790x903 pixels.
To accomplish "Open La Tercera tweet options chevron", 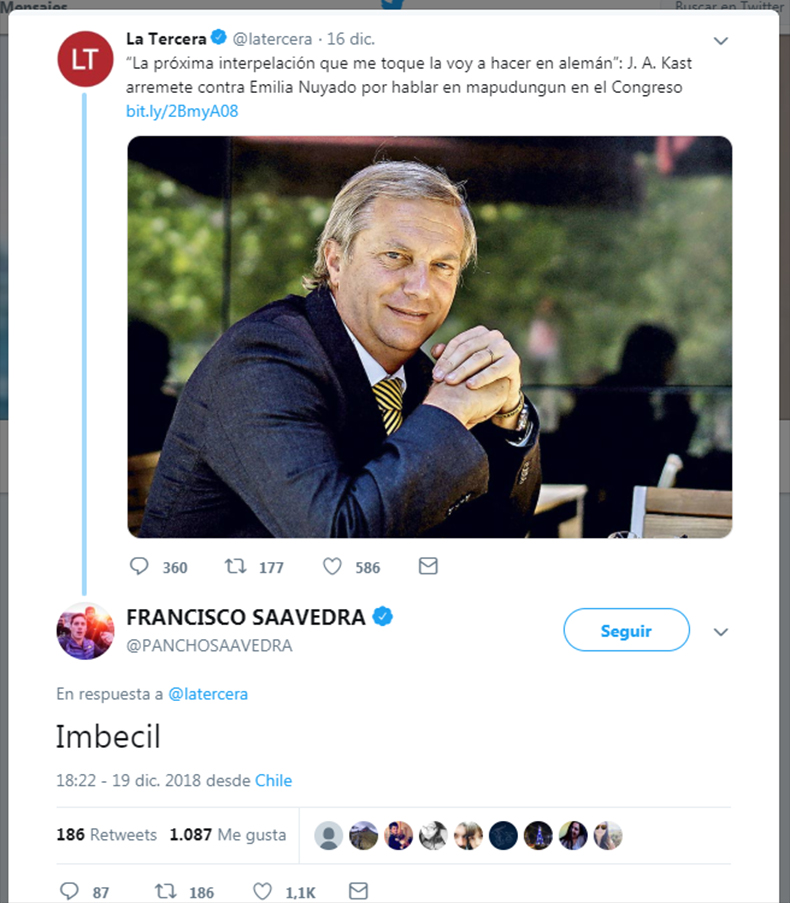I will (x=720, y=41).
